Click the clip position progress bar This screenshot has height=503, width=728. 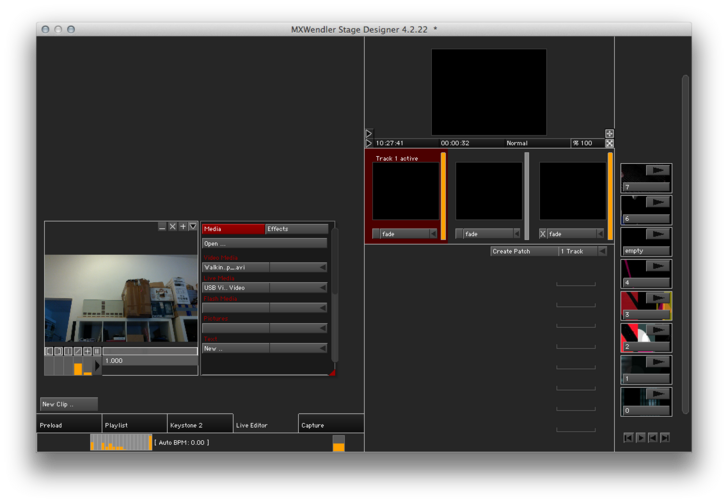(x=150, y=351)
